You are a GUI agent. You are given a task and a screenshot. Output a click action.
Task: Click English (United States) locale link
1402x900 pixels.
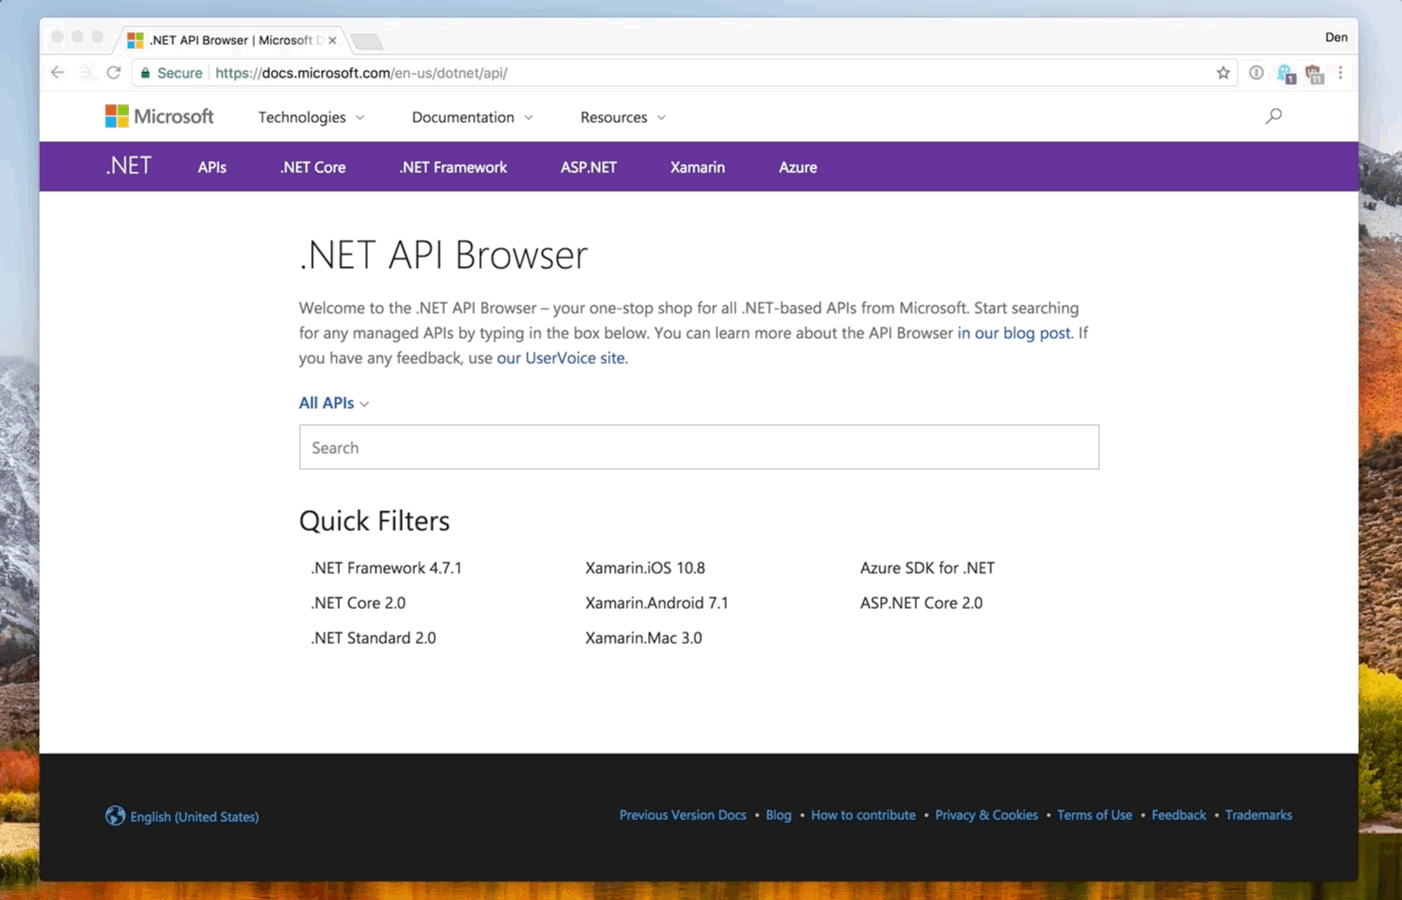[x=194, y=817]
